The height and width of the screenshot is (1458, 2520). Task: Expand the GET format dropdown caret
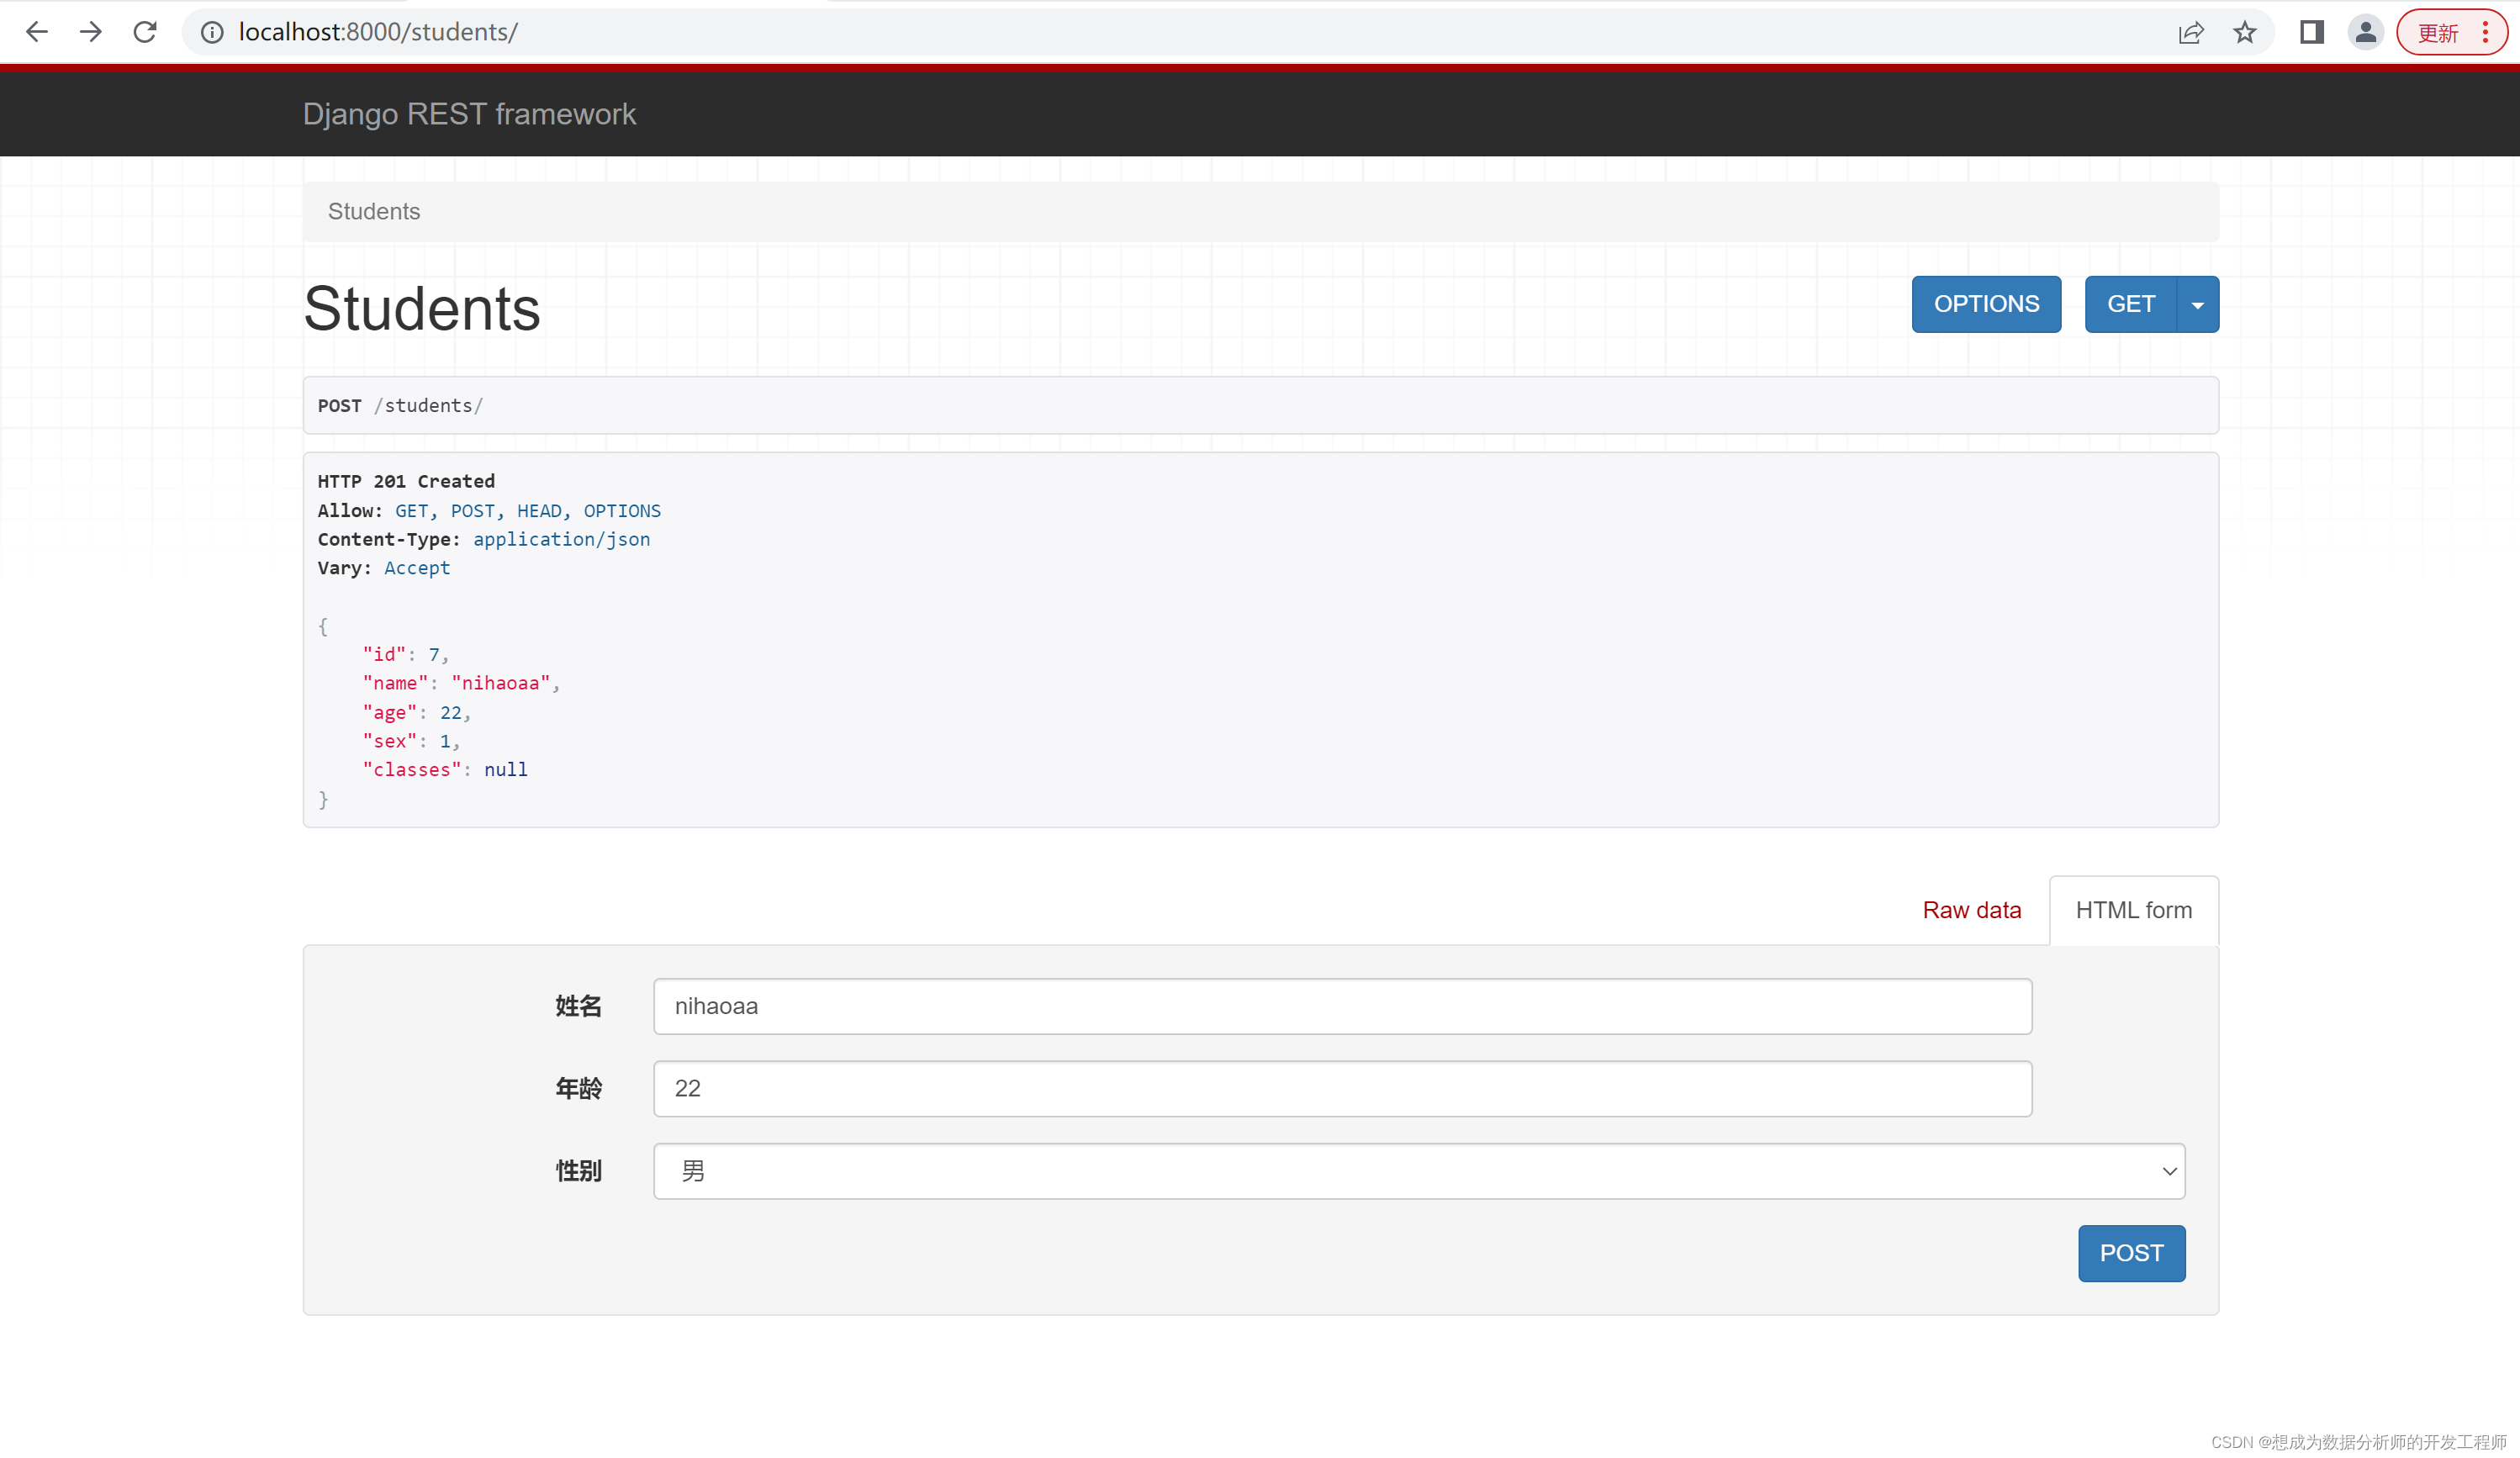pos(2197,304)
